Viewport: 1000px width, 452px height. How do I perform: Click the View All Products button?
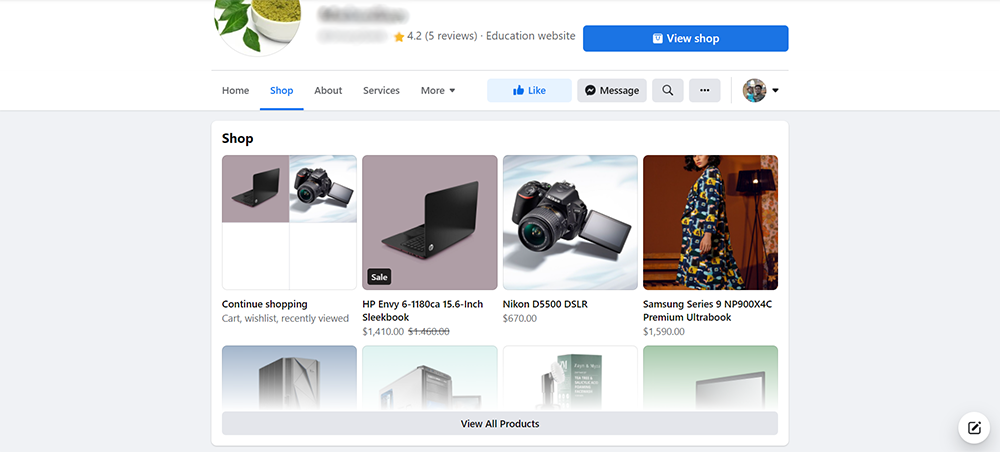click(x=500, y=423)
